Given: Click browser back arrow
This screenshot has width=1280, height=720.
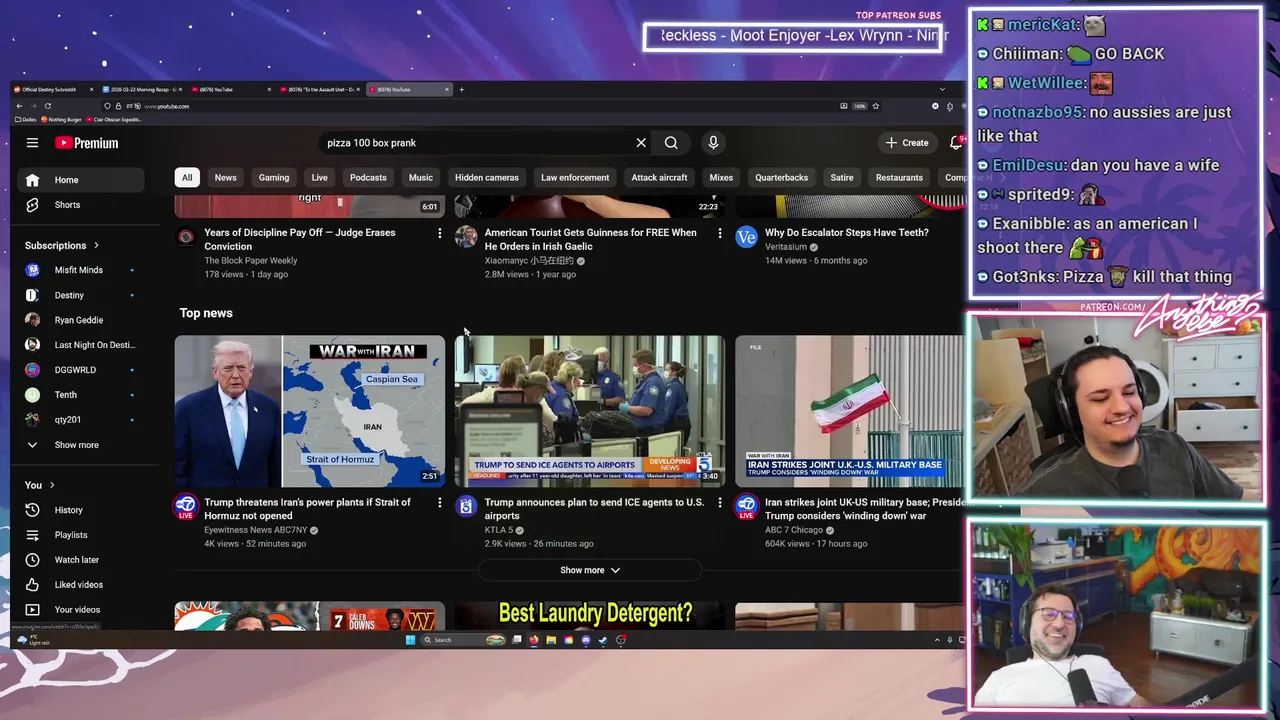Looking at the screenshot, I should click(x=19, y=106).
